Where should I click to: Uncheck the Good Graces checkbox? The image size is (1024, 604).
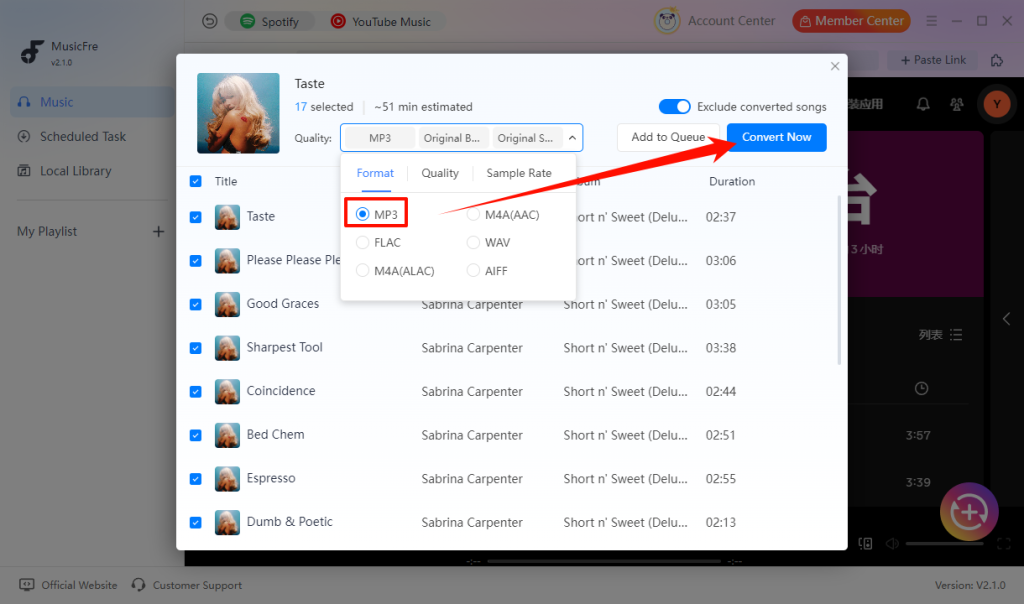(195, 304)
